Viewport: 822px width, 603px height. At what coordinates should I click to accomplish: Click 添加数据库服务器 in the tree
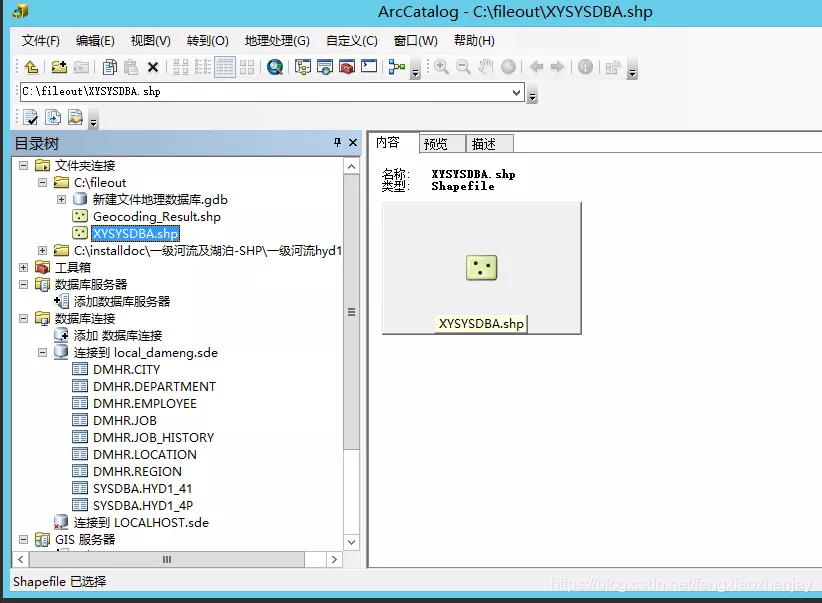(122, 302)
